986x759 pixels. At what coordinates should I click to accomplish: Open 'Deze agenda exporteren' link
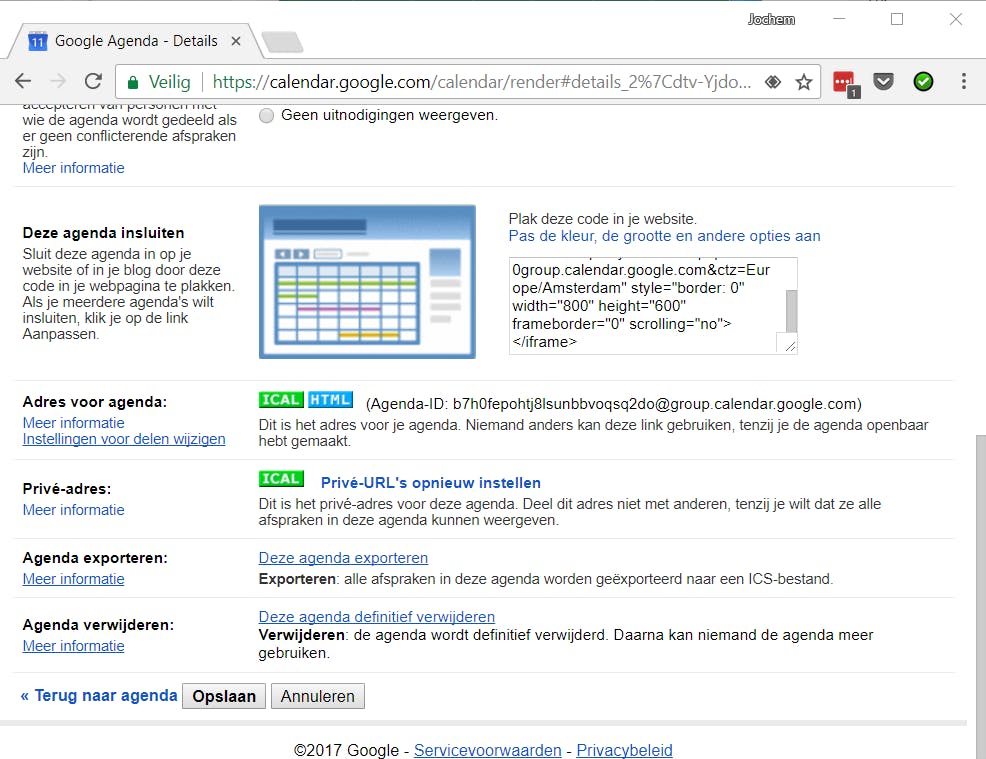[x=343, y=558]
